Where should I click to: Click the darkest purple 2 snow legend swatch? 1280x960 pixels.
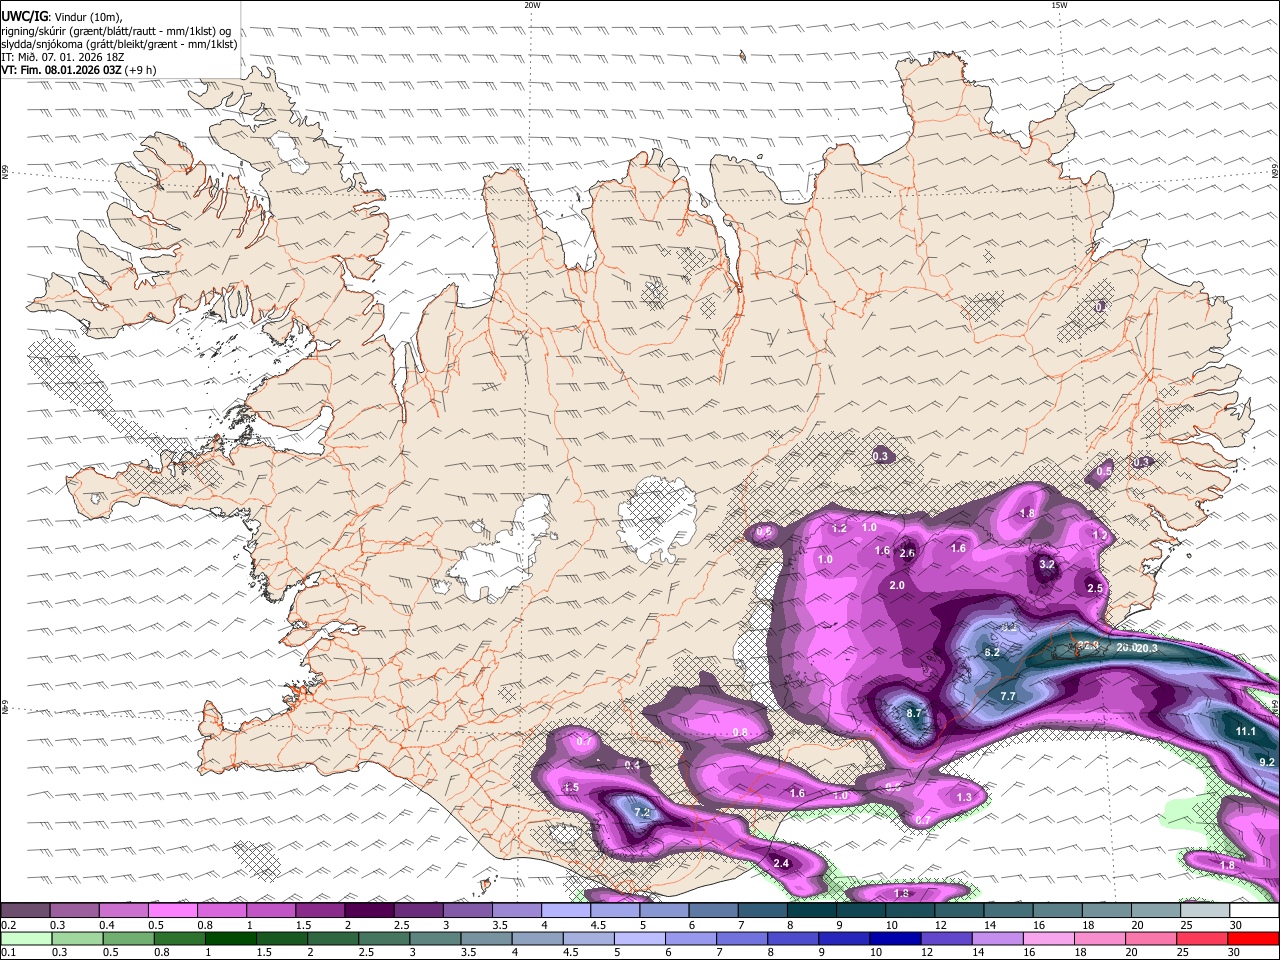[369, 910]
